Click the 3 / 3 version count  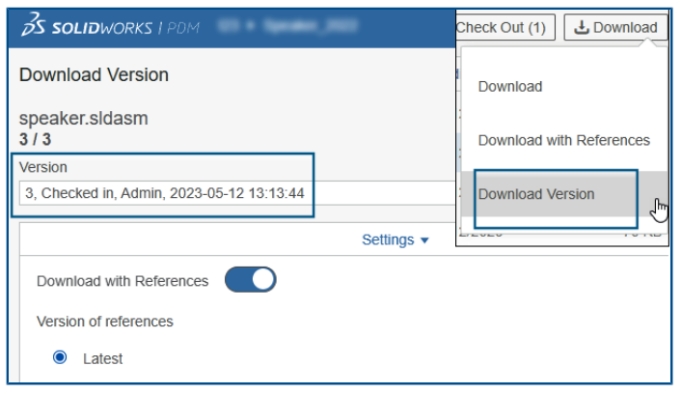pyautogui.click(x=35, y=139)
